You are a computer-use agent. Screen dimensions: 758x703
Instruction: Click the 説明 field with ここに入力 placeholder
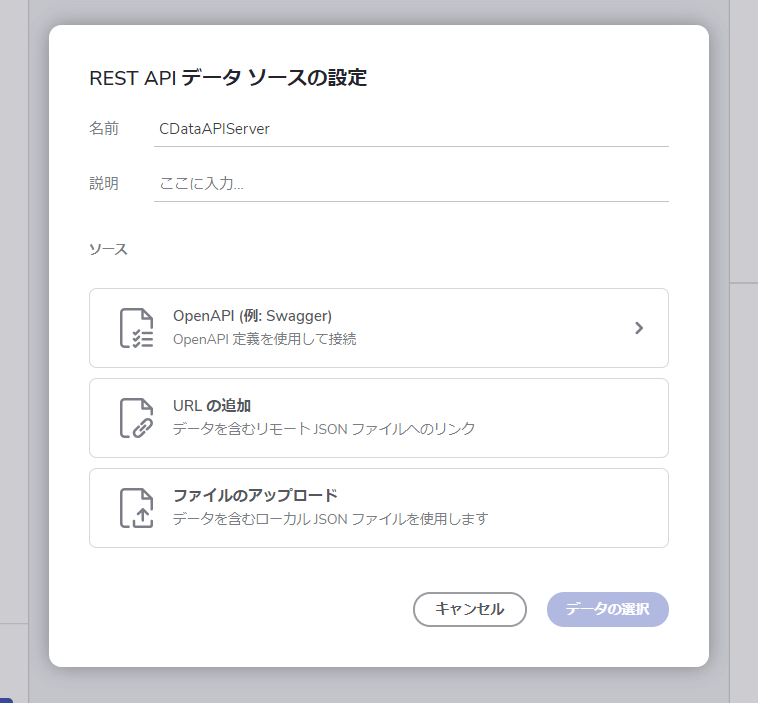(x=410, y=184)
